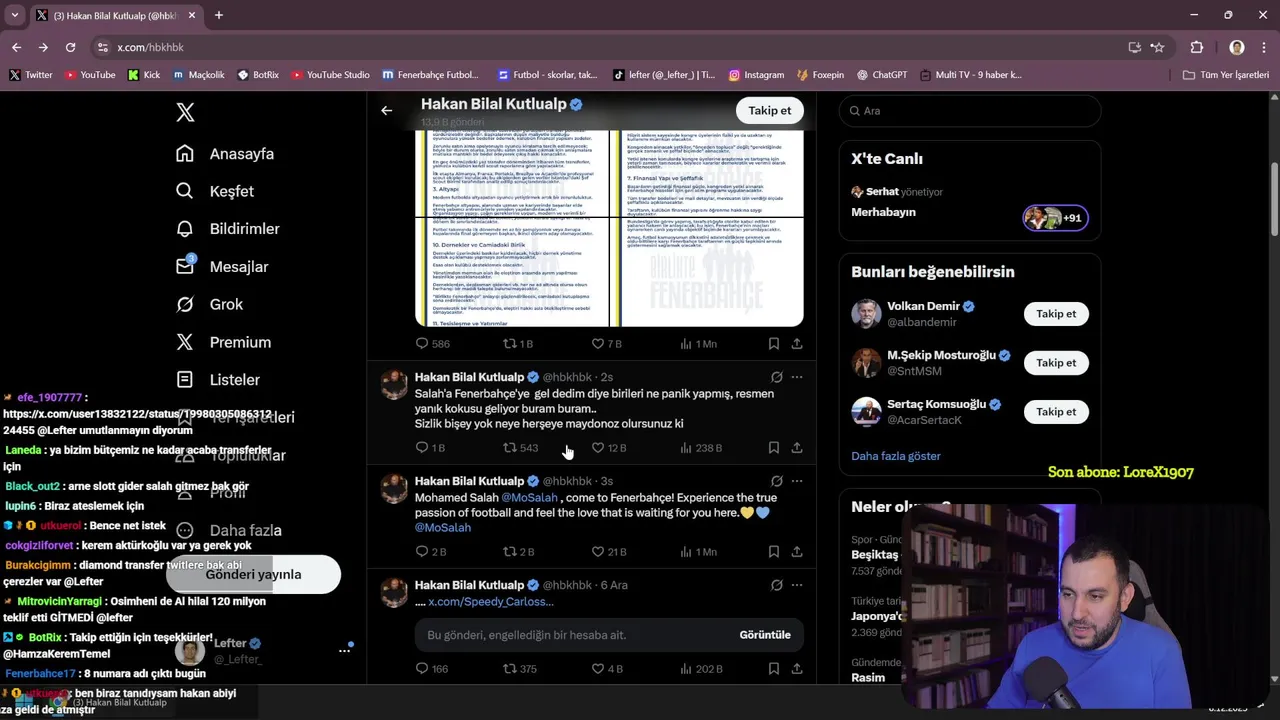Open the +91 live space listeners
This screenshot has height=720, width=1280.
[1055, 218]
